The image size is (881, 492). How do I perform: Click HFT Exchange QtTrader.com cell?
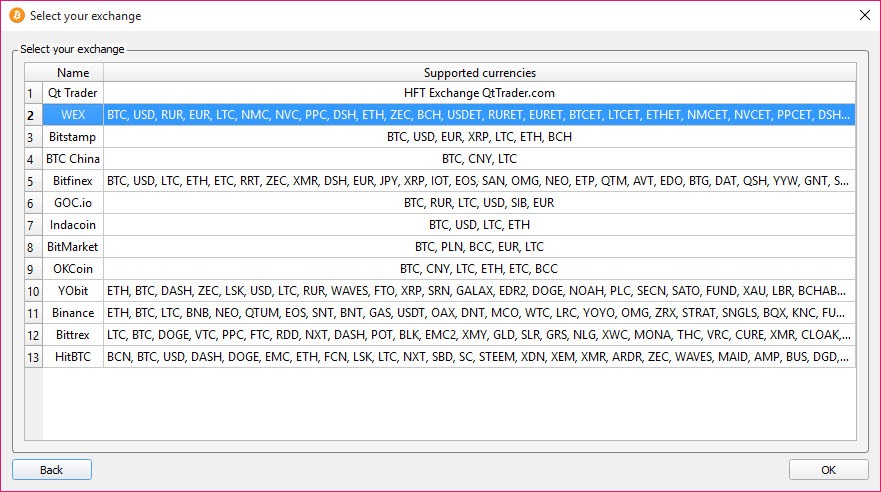click(480, 93)
